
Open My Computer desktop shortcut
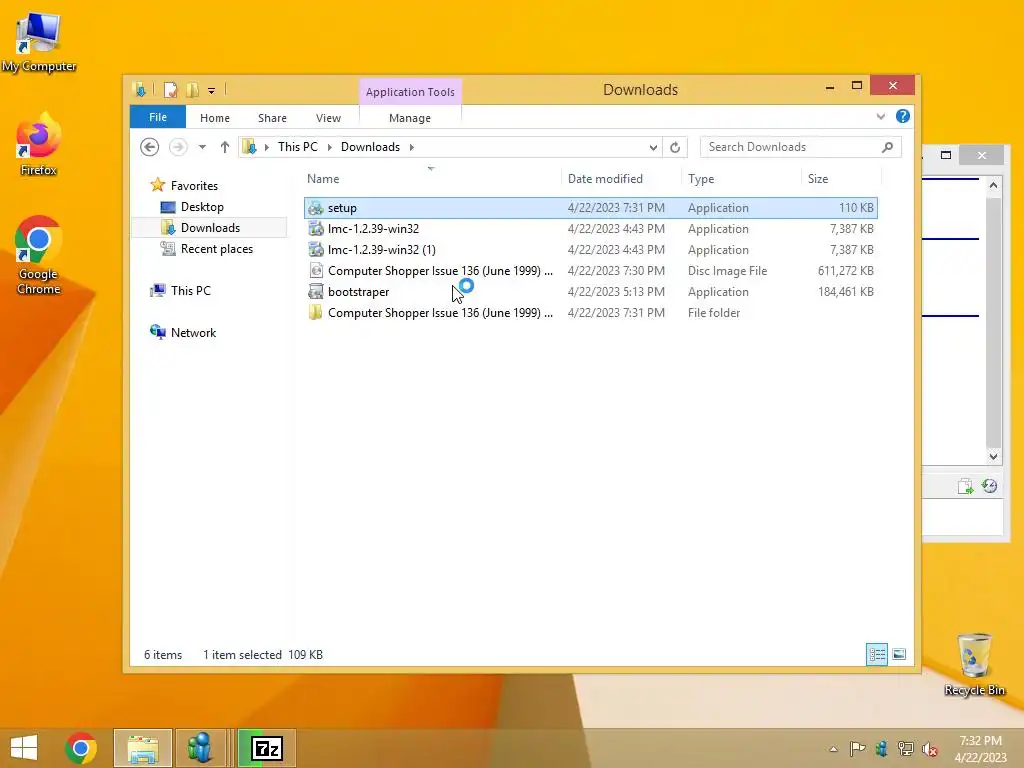39,42
